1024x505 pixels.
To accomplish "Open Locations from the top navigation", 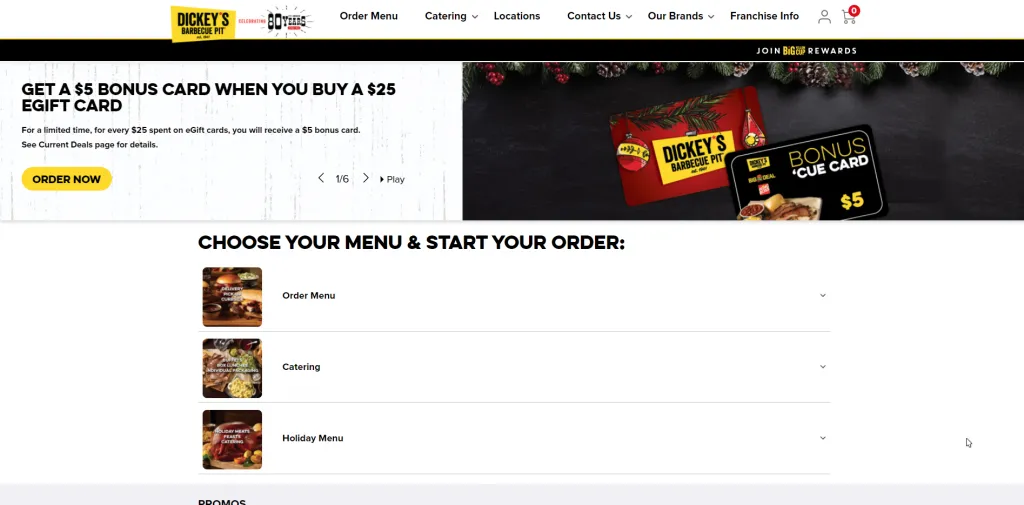I will [x=517, y=16].
